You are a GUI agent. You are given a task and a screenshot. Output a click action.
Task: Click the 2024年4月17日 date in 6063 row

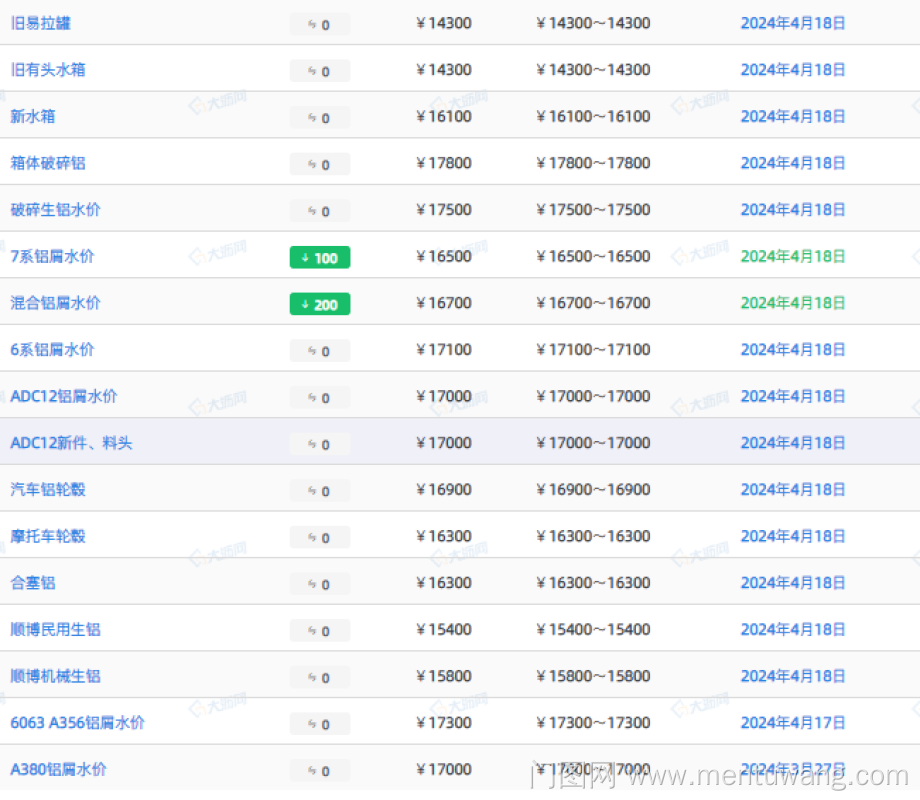793,723
